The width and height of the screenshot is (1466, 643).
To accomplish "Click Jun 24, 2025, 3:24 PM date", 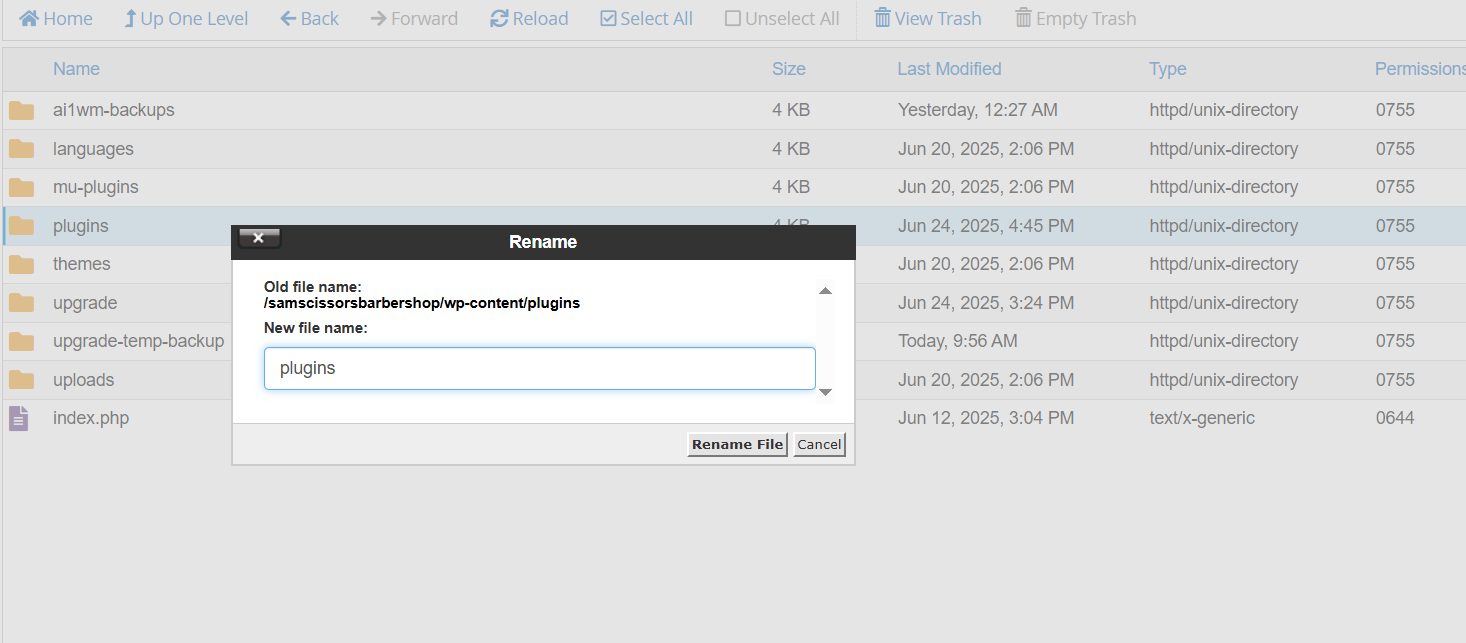I will (986, 303).
